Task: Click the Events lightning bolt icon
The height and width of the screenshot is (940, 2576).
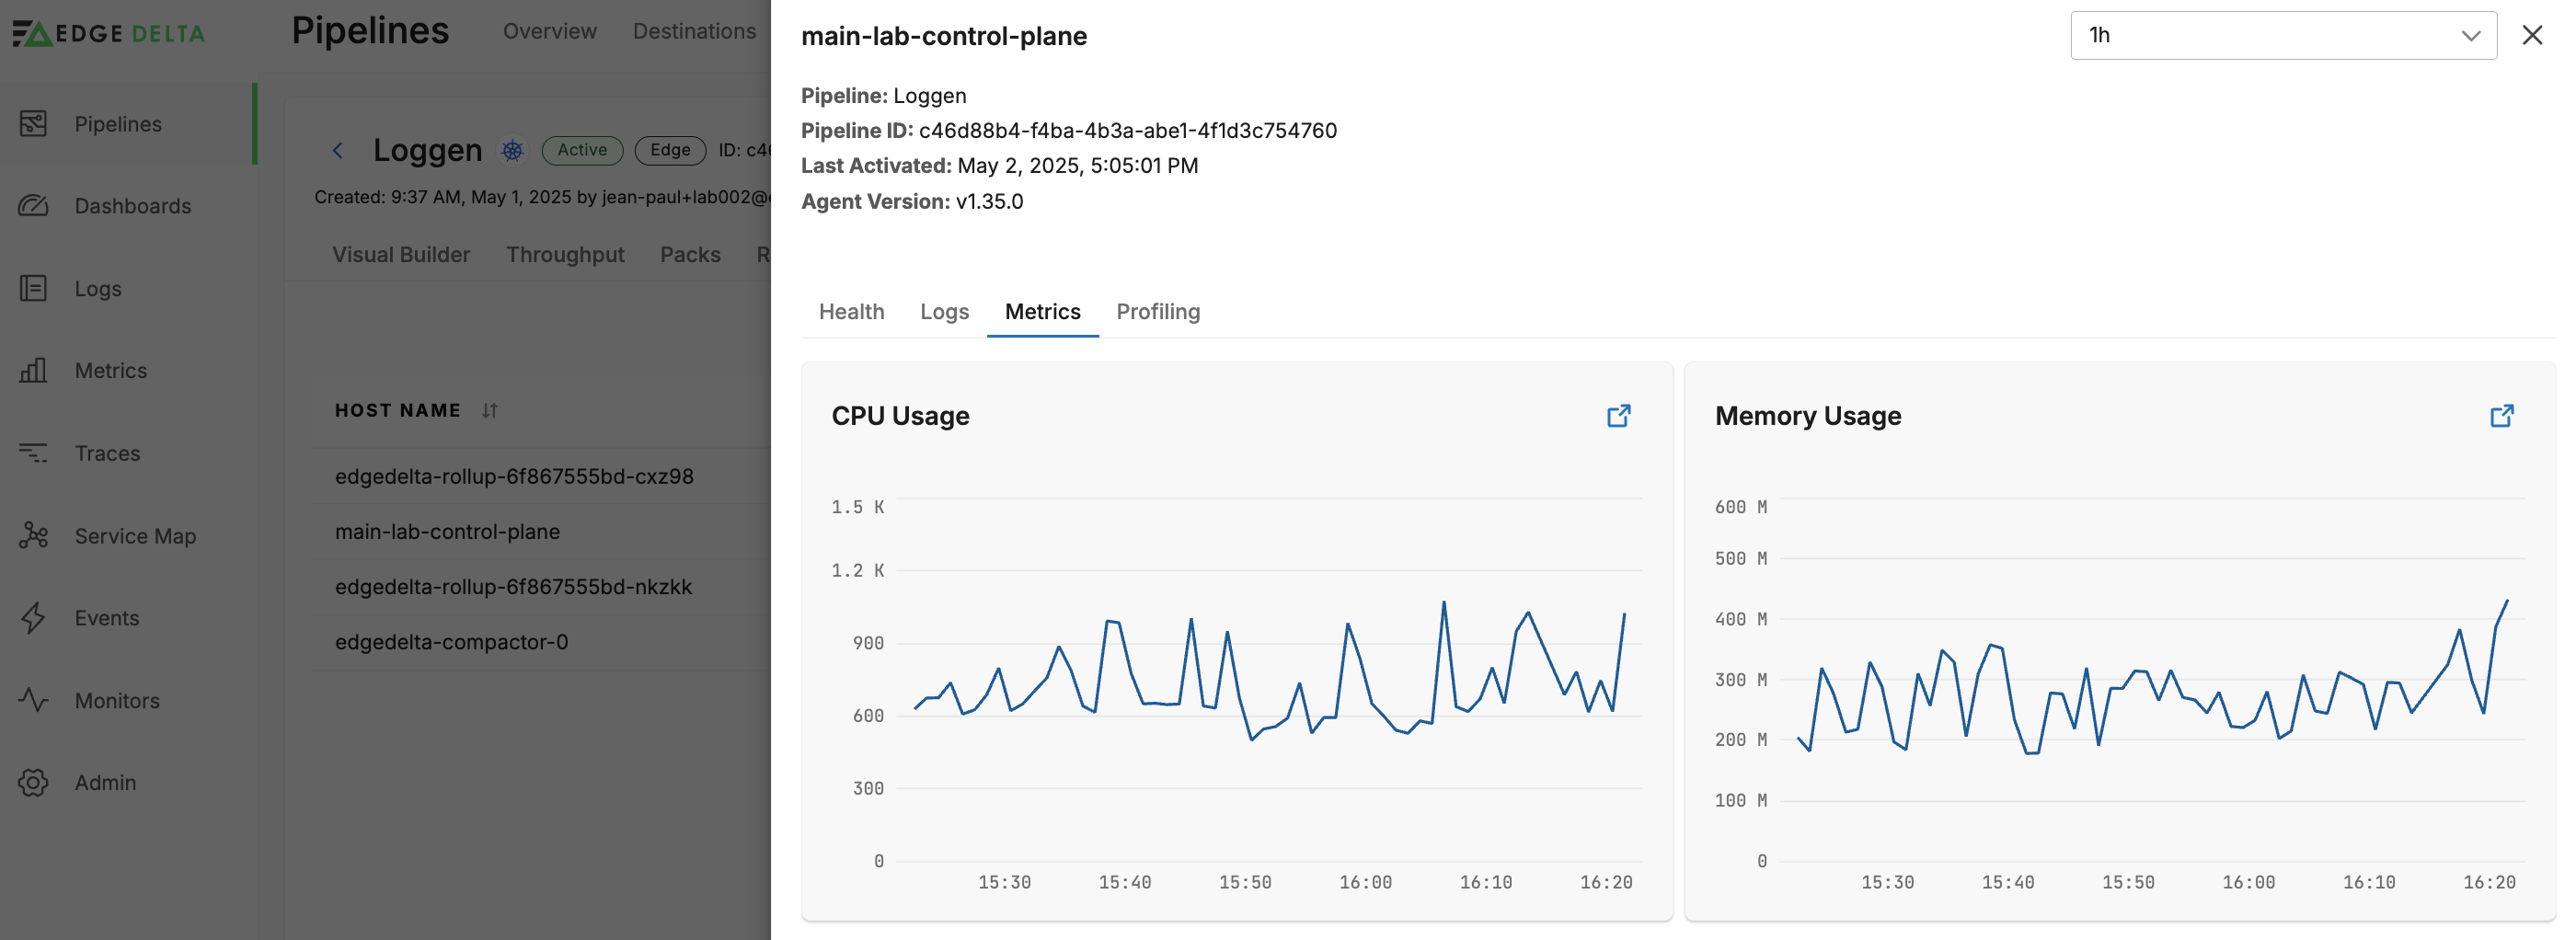Action: point(33,618)
